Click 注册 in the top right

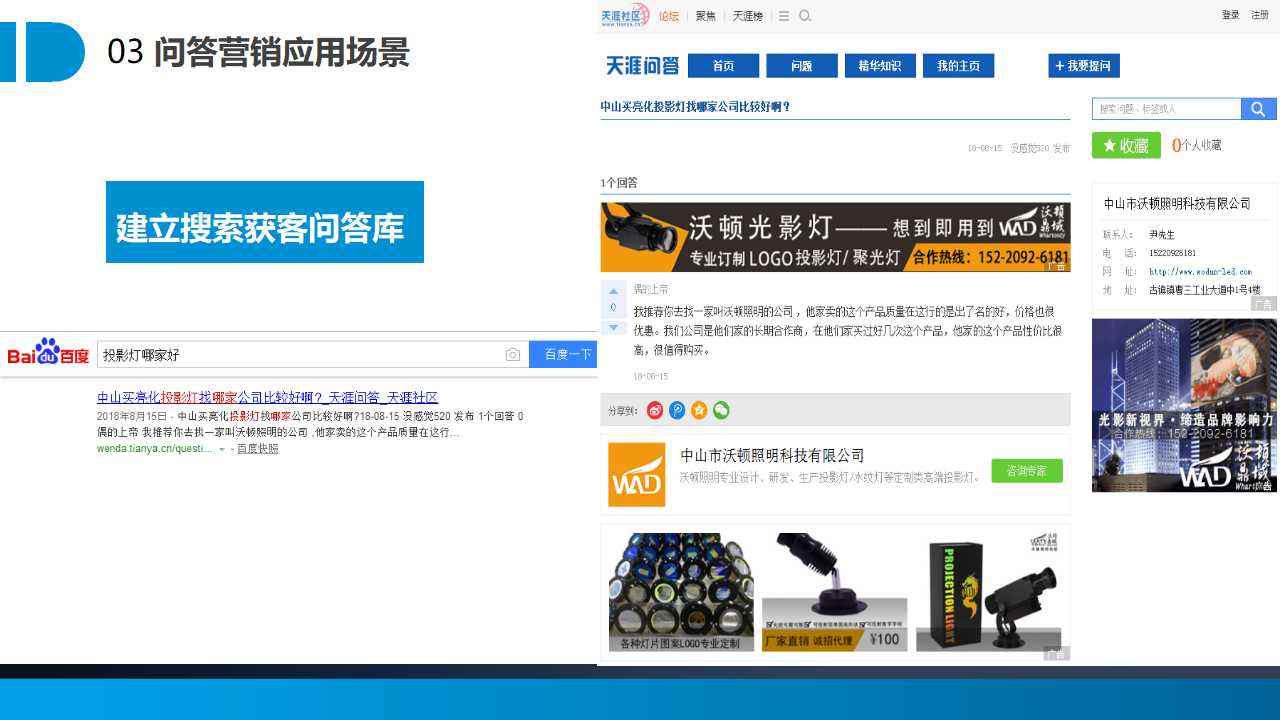[x=1260, y=15]
